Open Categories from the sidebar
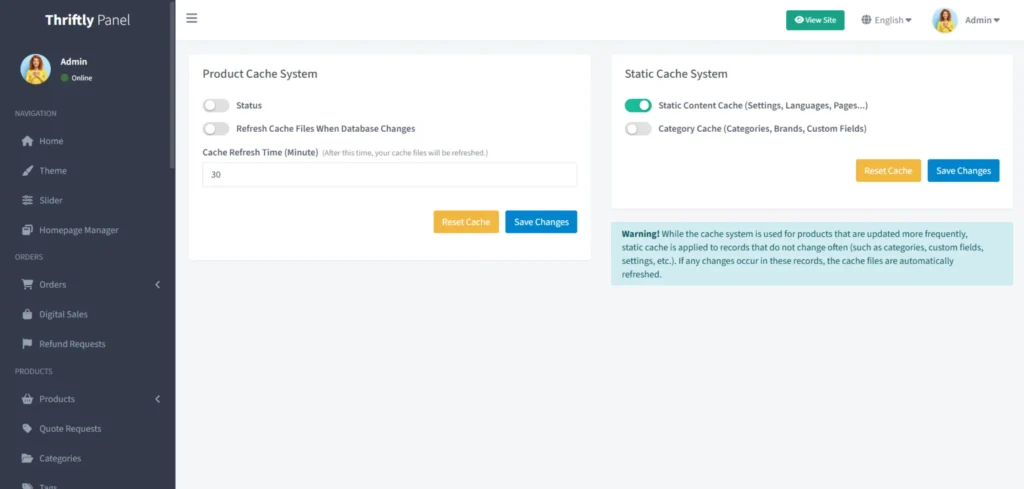The image size is (1024, 489). click(x=60, y=458)
